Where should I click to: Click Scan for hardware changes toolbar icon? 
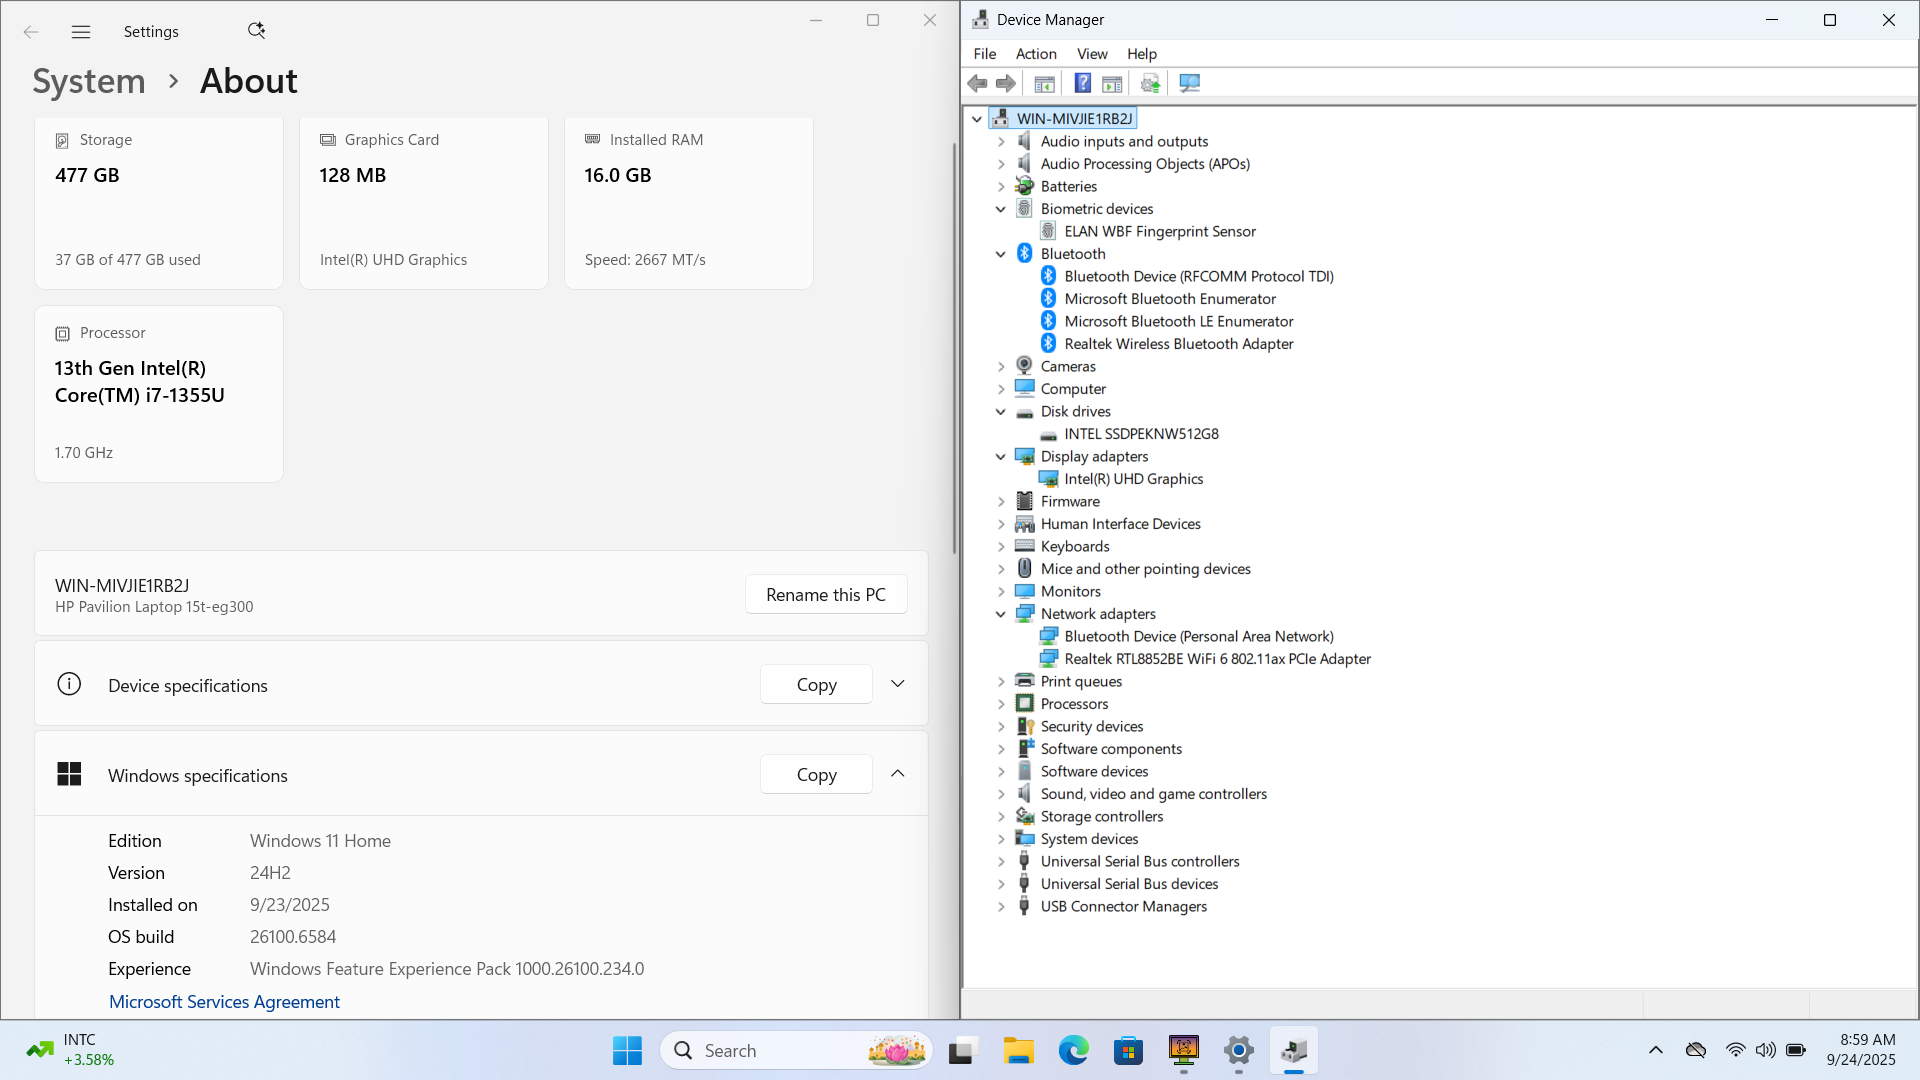click(1189, 83)
